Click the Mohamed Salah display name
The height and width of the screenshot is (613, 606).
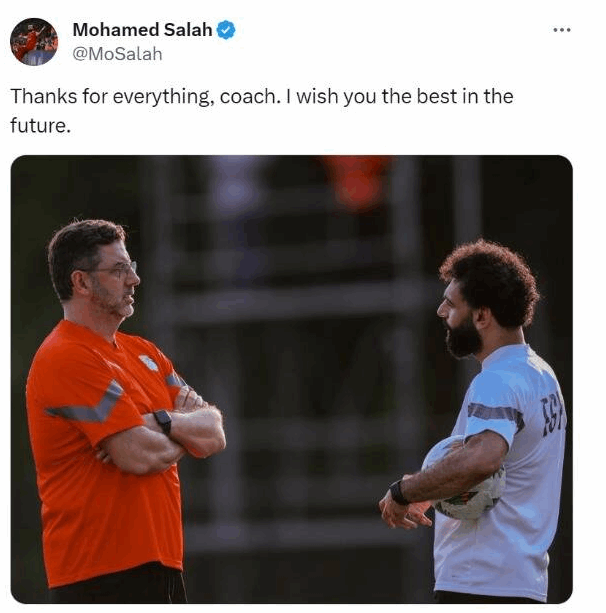click(x=142, y=30)
